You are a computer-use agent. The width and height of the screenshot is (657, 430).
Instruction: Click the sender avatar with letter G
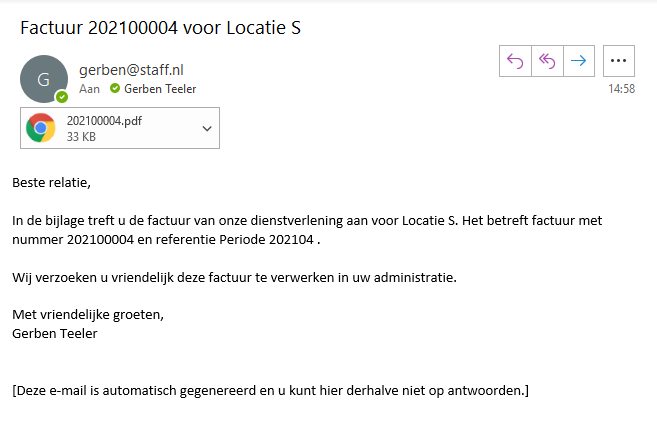pos(44,79)
